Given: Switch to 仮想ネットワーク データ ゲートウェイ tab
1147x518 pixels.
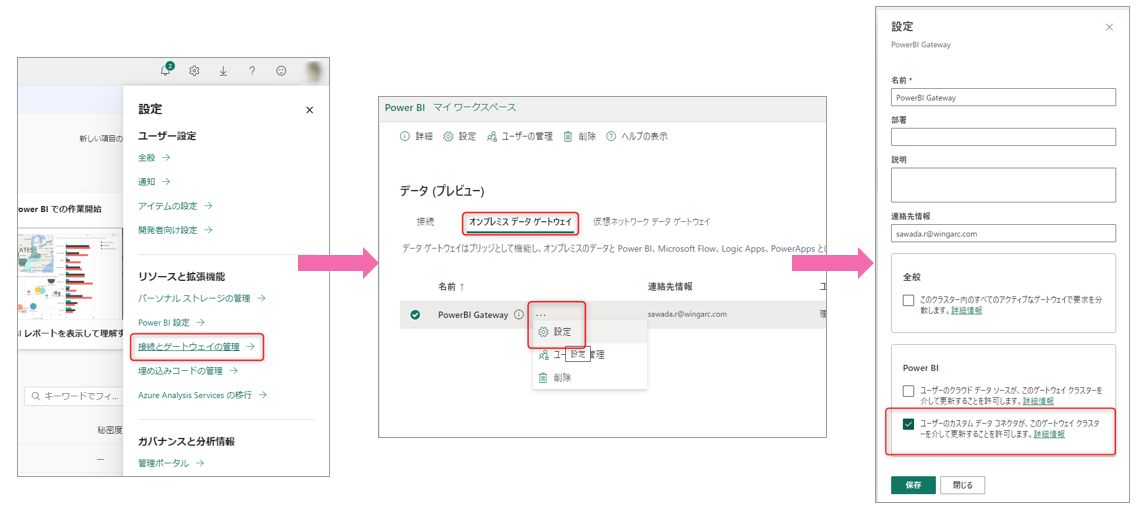Looking at the screenshot, I should pos(652,221).
